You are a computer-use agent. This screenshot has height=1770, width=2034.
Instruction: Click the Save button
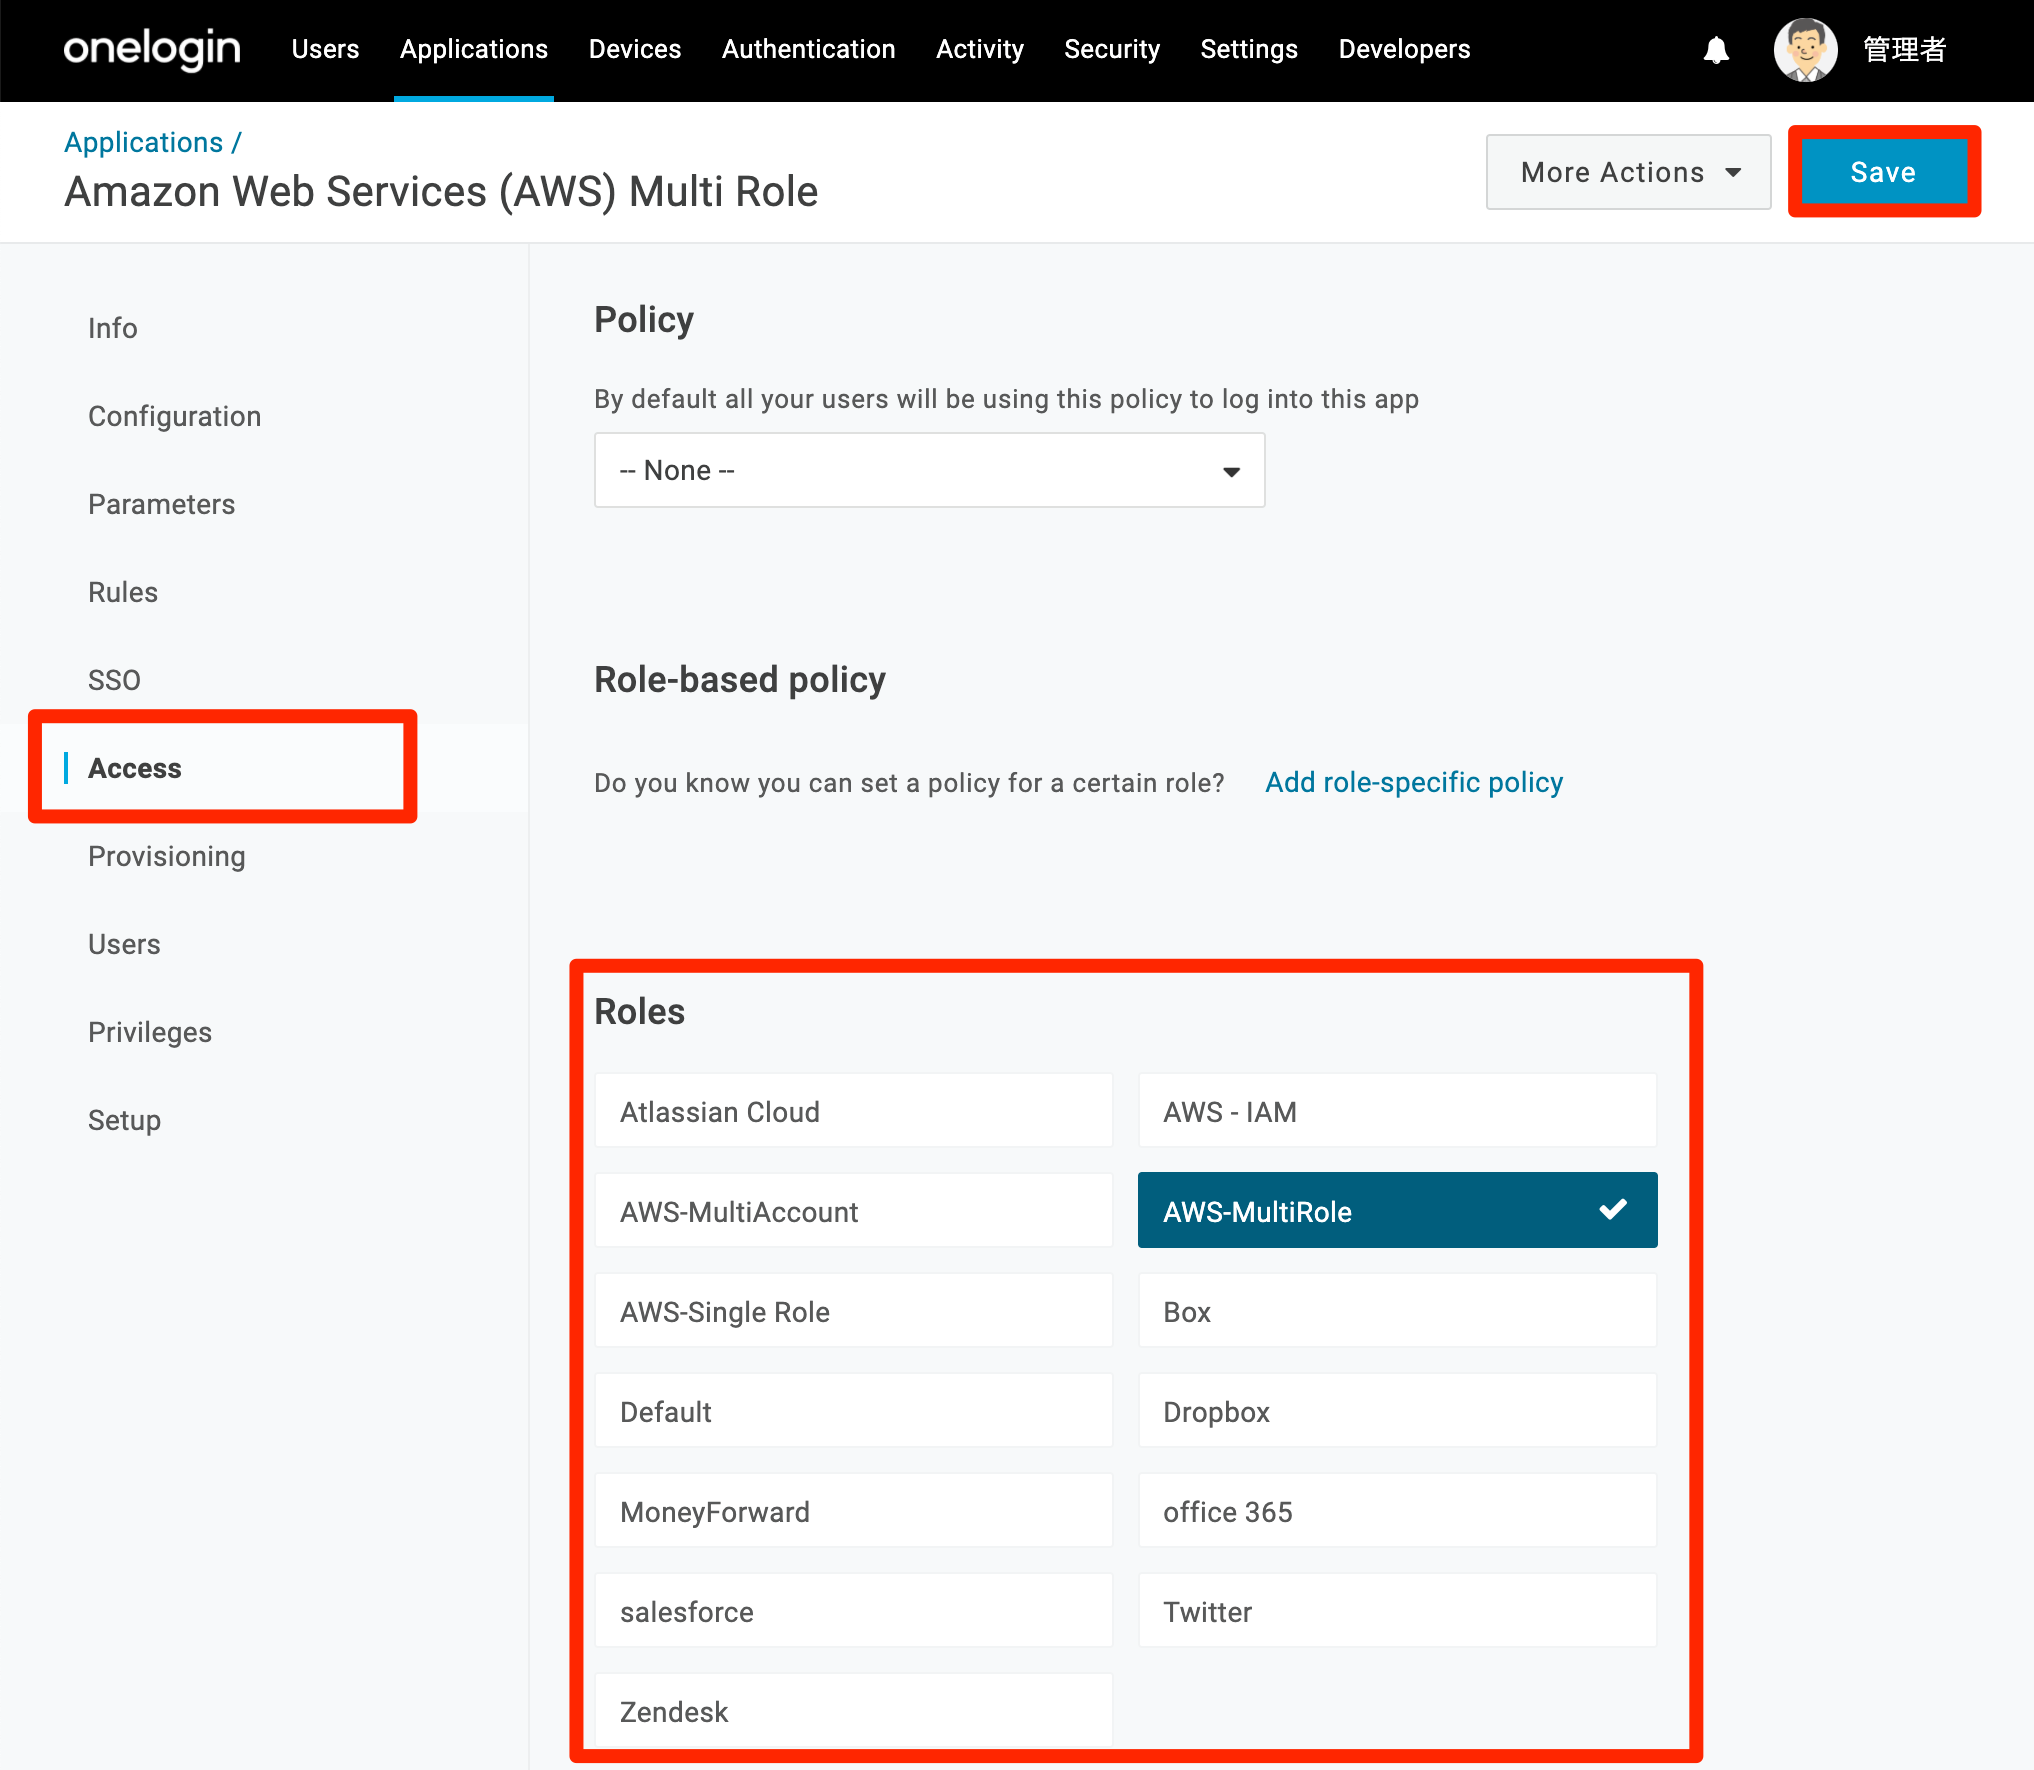coord(1883,172)
